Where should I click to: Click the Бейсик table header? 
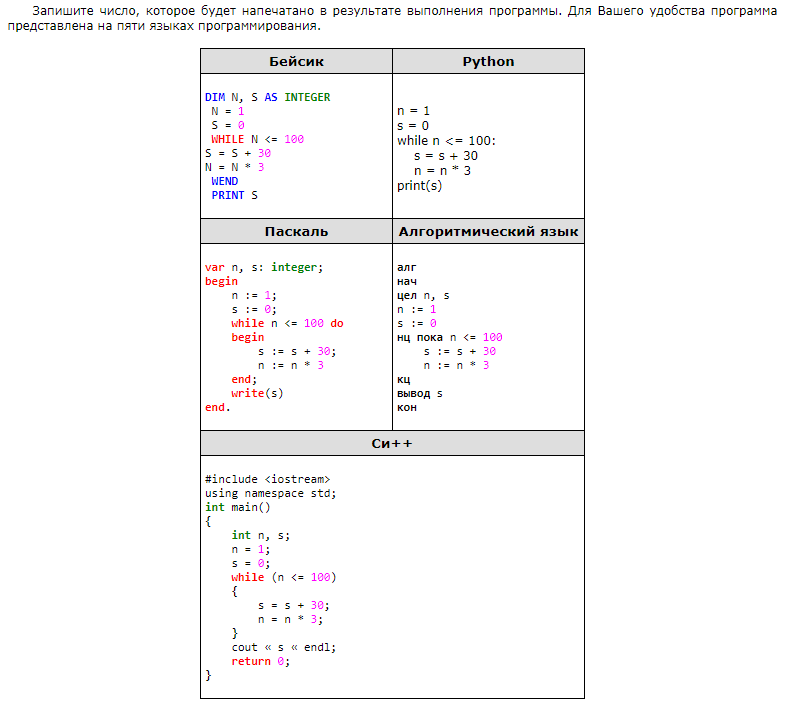click(296, 62)
